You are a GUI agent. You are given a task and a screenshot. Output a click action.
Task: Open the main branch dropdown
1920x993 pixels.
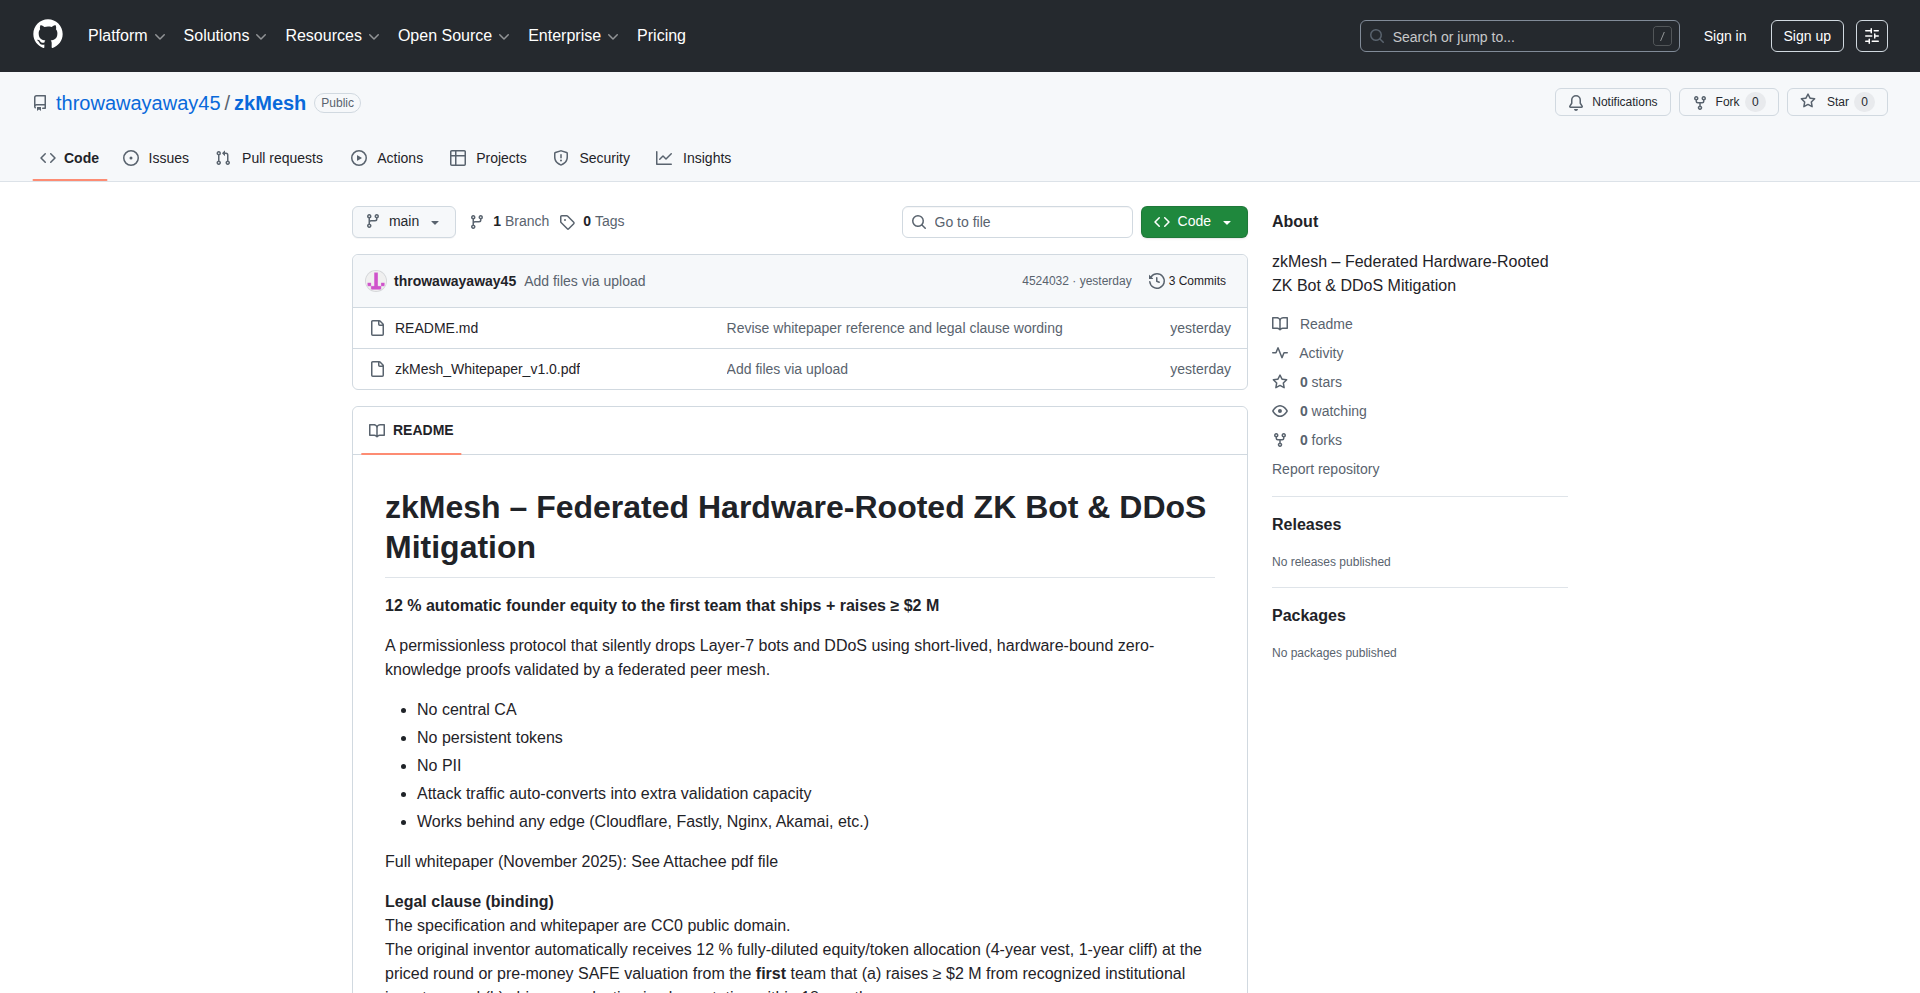pyautogui.click(x=403, y=221)
